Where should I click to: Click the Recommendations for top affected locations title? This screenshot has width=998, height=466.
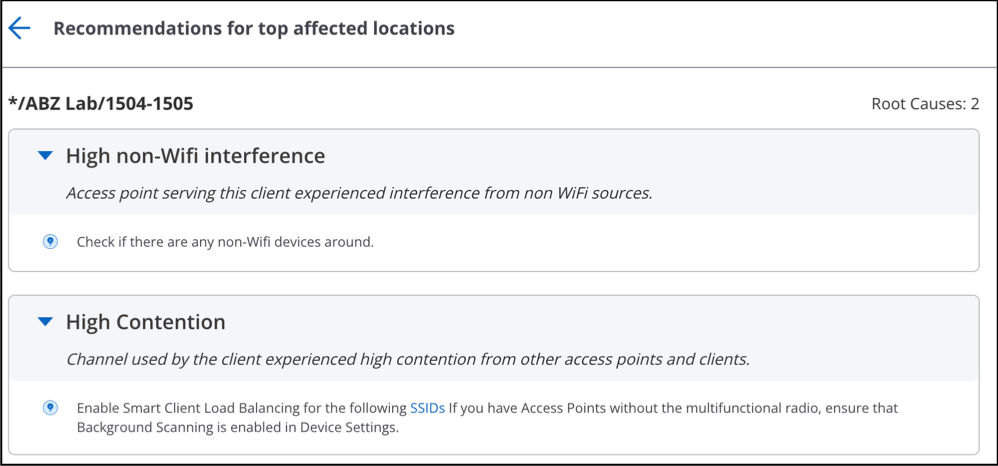pyautogui.click(x=254, y=29)
